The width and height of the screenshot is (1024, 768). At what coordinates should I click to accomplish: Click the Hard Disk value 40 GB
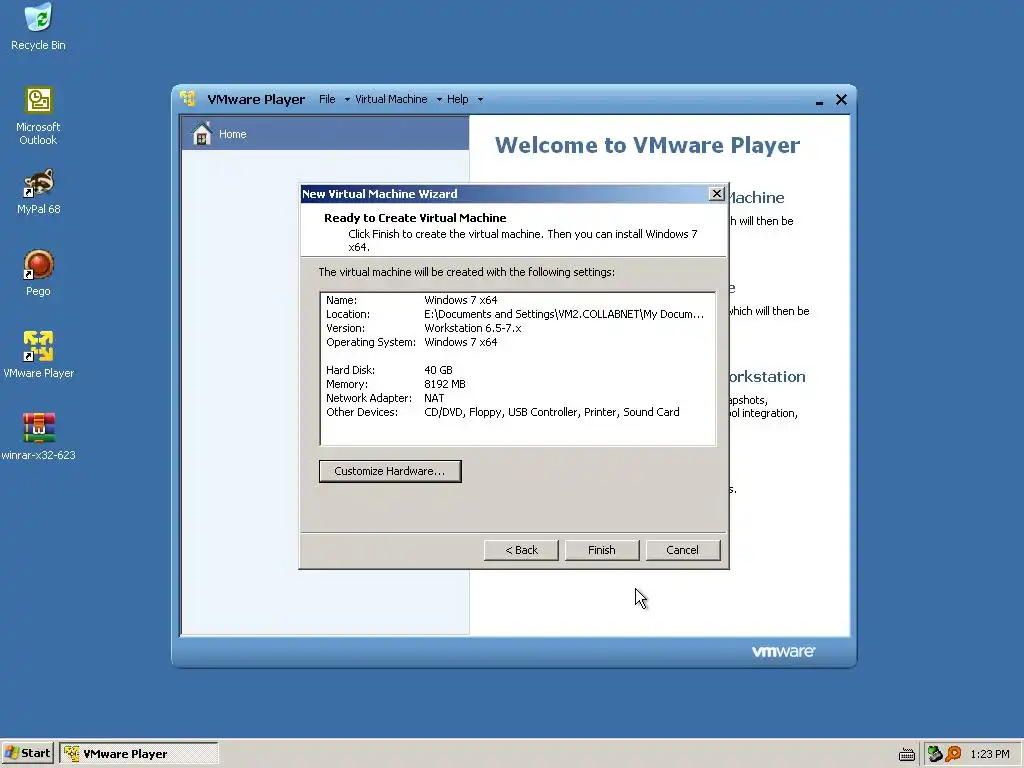[438, 370]
